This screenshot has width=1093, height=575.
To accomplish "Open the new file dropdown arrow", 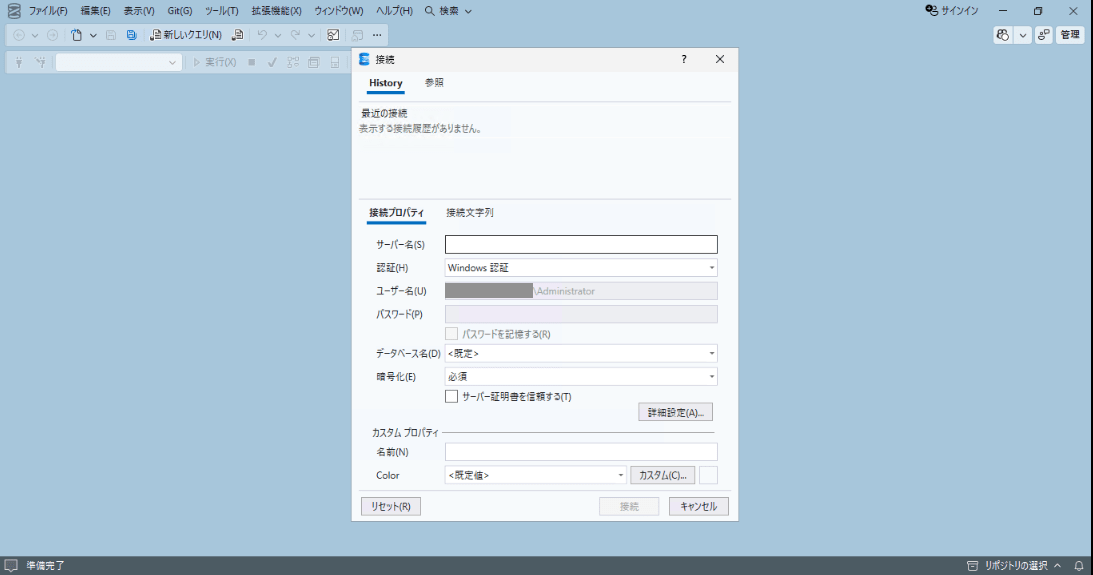I will (x=93, y=35).
